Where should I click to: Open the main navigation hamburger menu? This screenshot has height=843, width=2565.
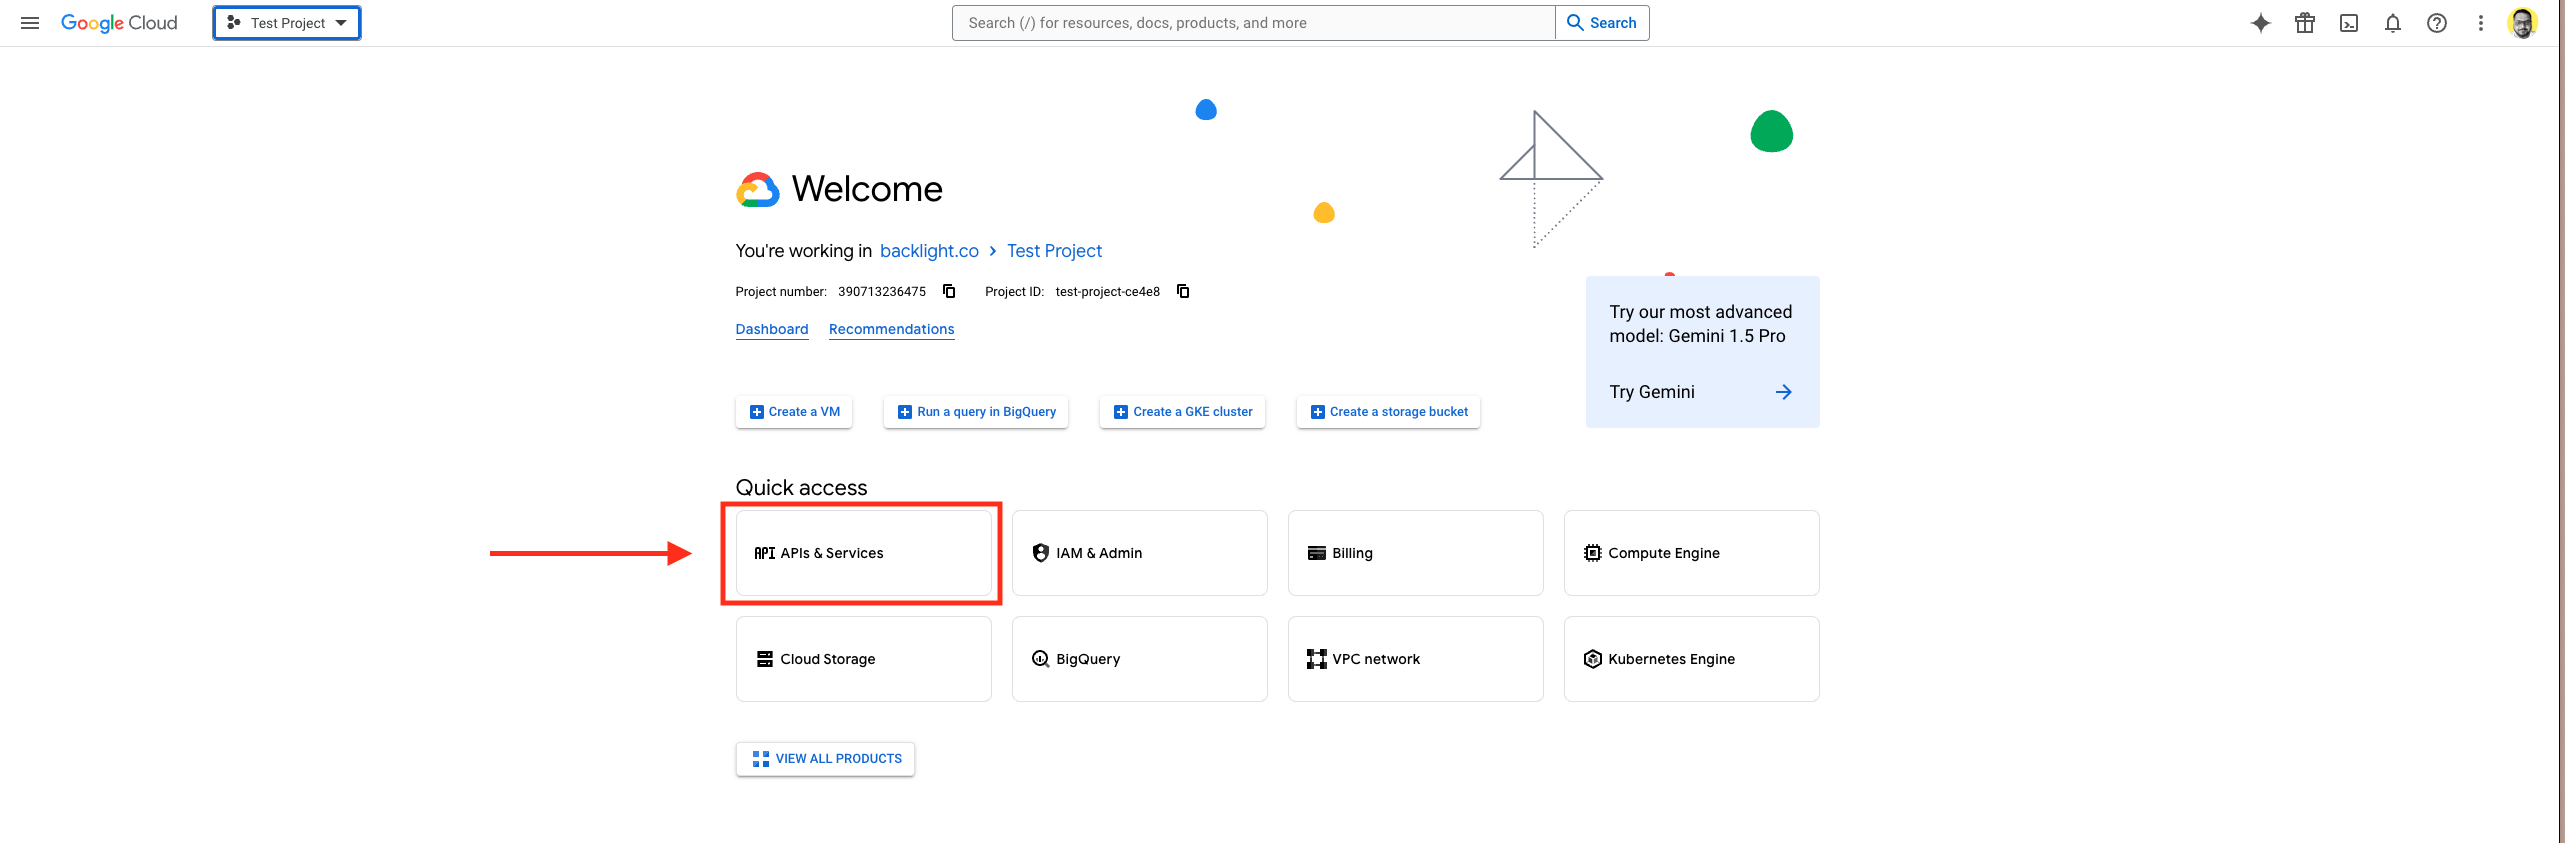click(30, 23)
